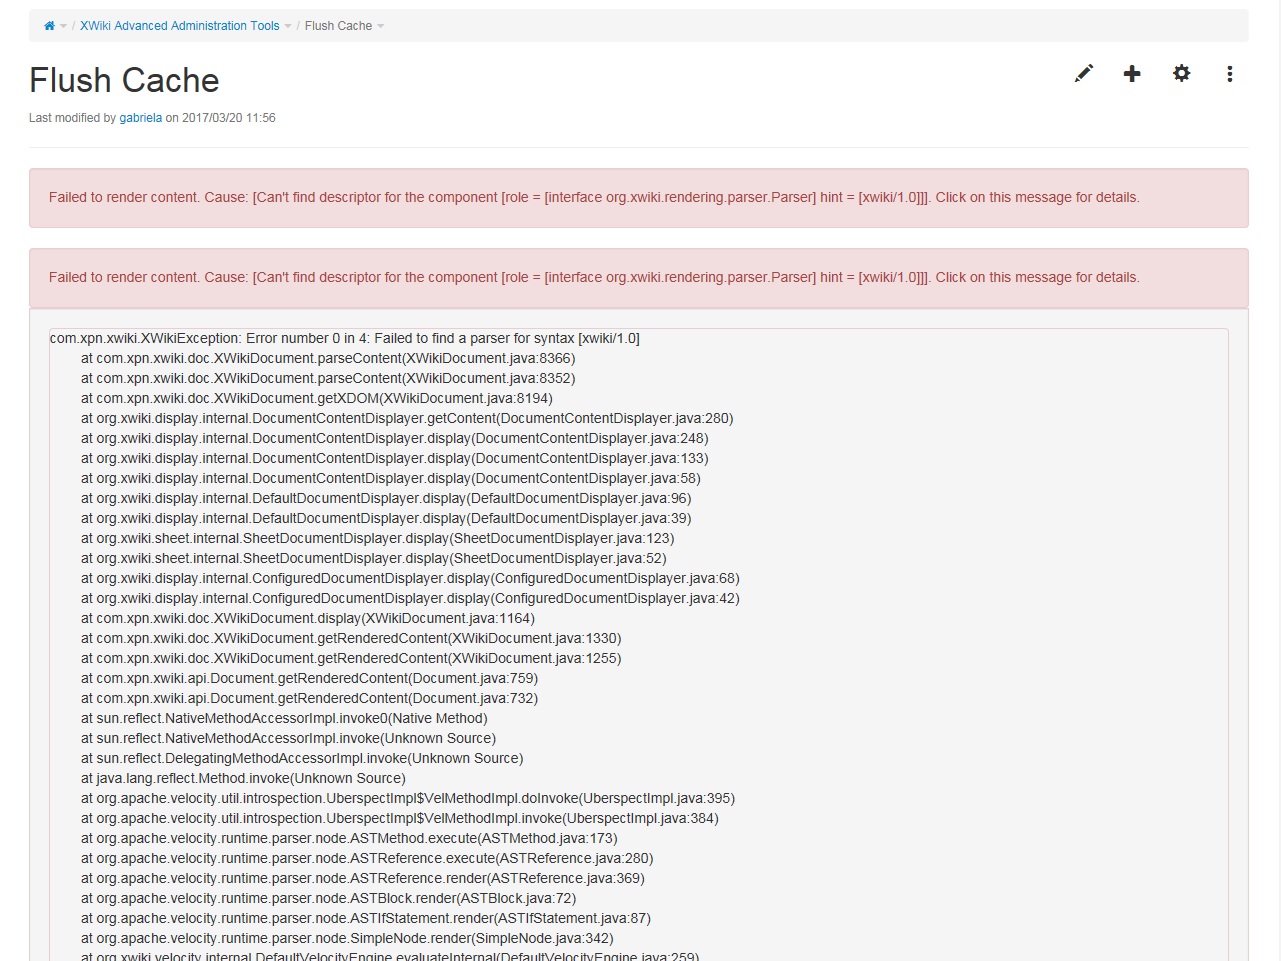Open the gear administer page icon

pos(1181,73)
